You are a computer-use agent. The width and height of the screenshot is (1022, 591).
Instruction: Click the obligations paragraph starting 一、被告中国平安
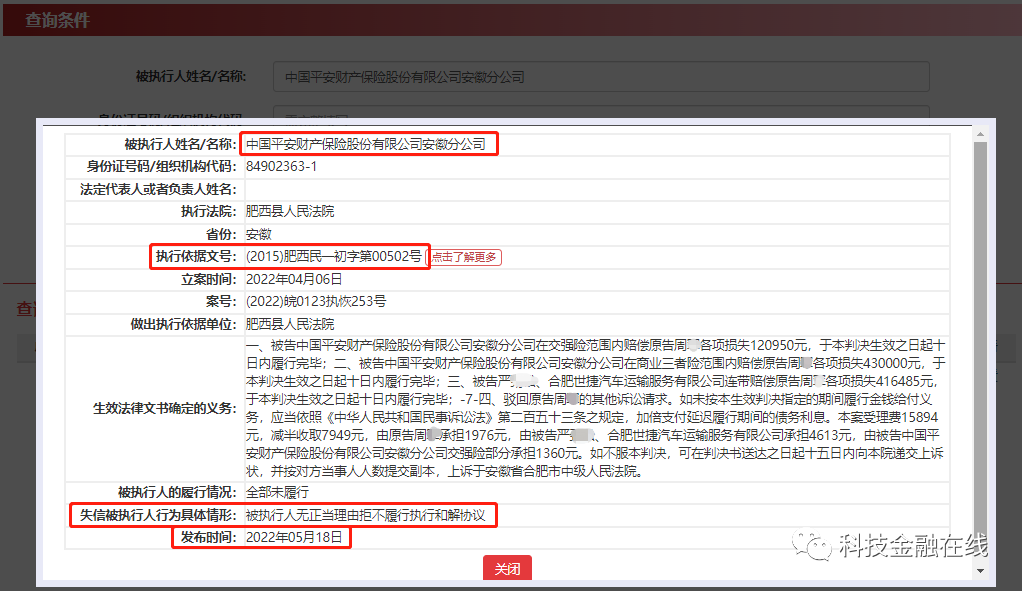[596, 408]
